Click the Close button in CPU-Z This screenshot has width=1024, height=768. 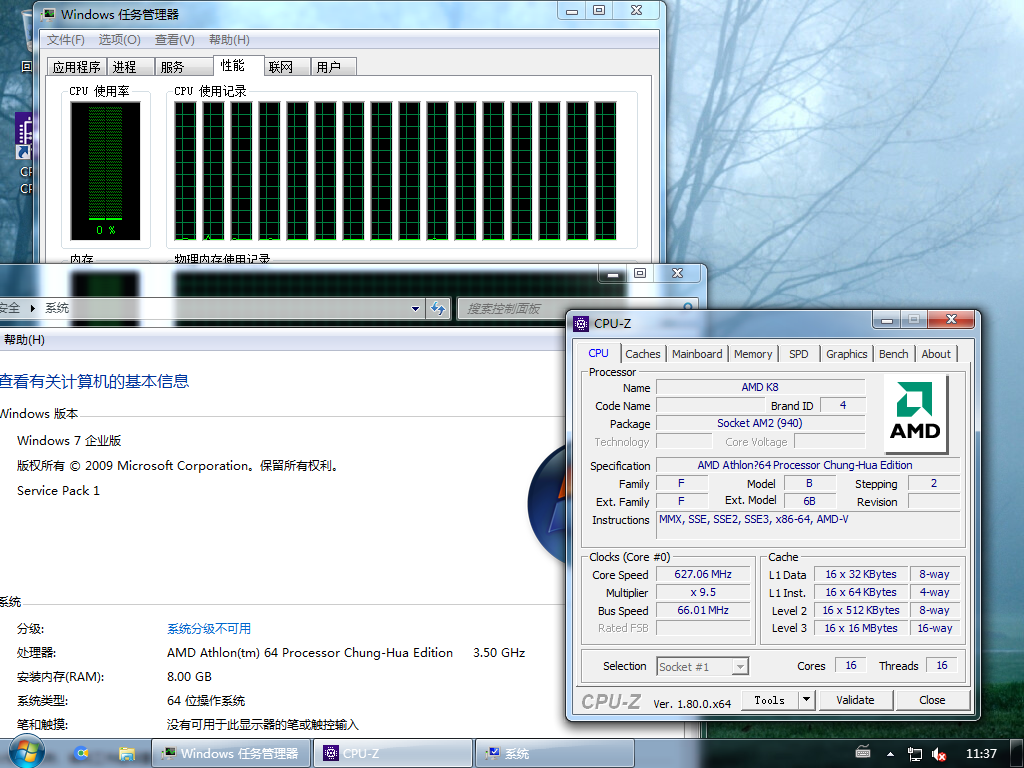(932, 699)
